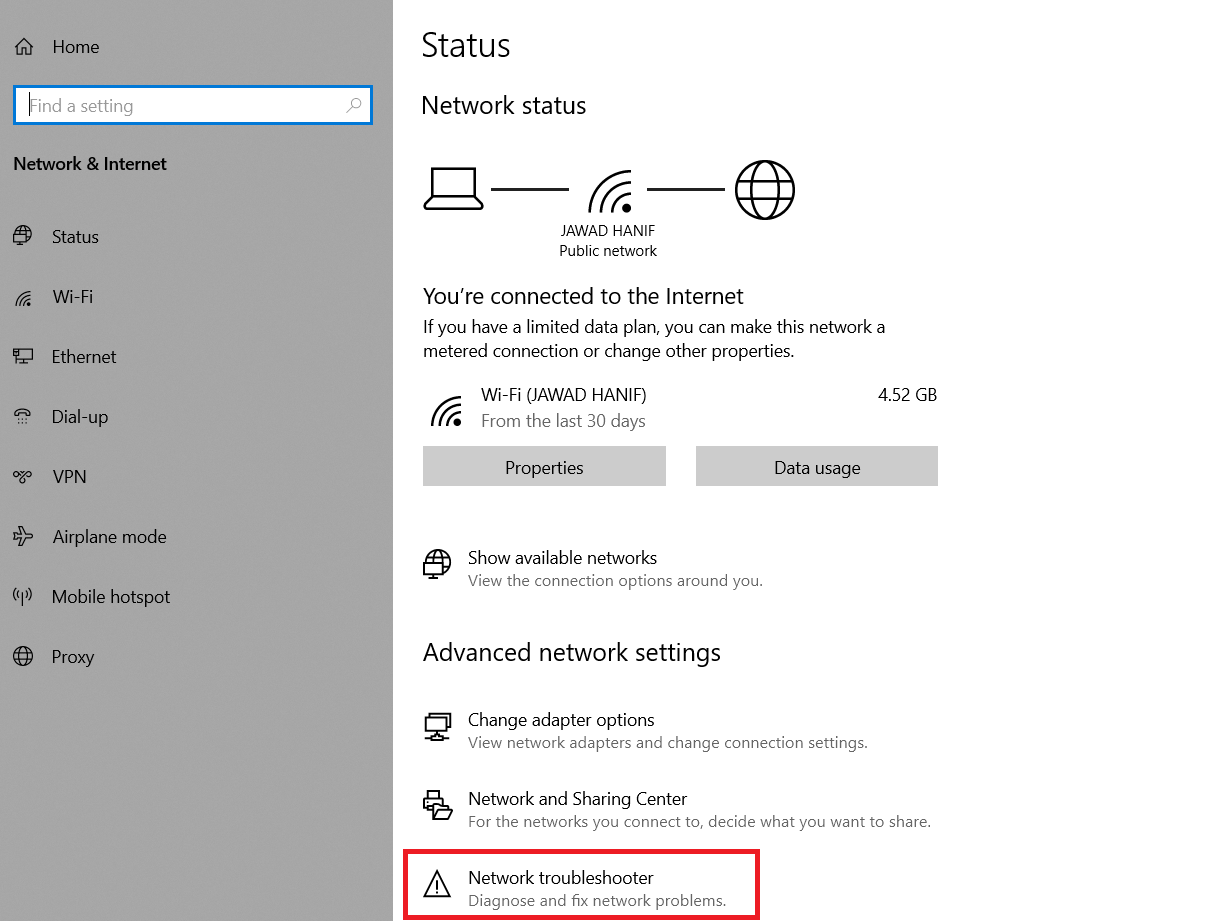The width and height of the screenshot is (1210, 921).
Task: Click the 'Advanced network settings' heading
Action: coord(572,653)
